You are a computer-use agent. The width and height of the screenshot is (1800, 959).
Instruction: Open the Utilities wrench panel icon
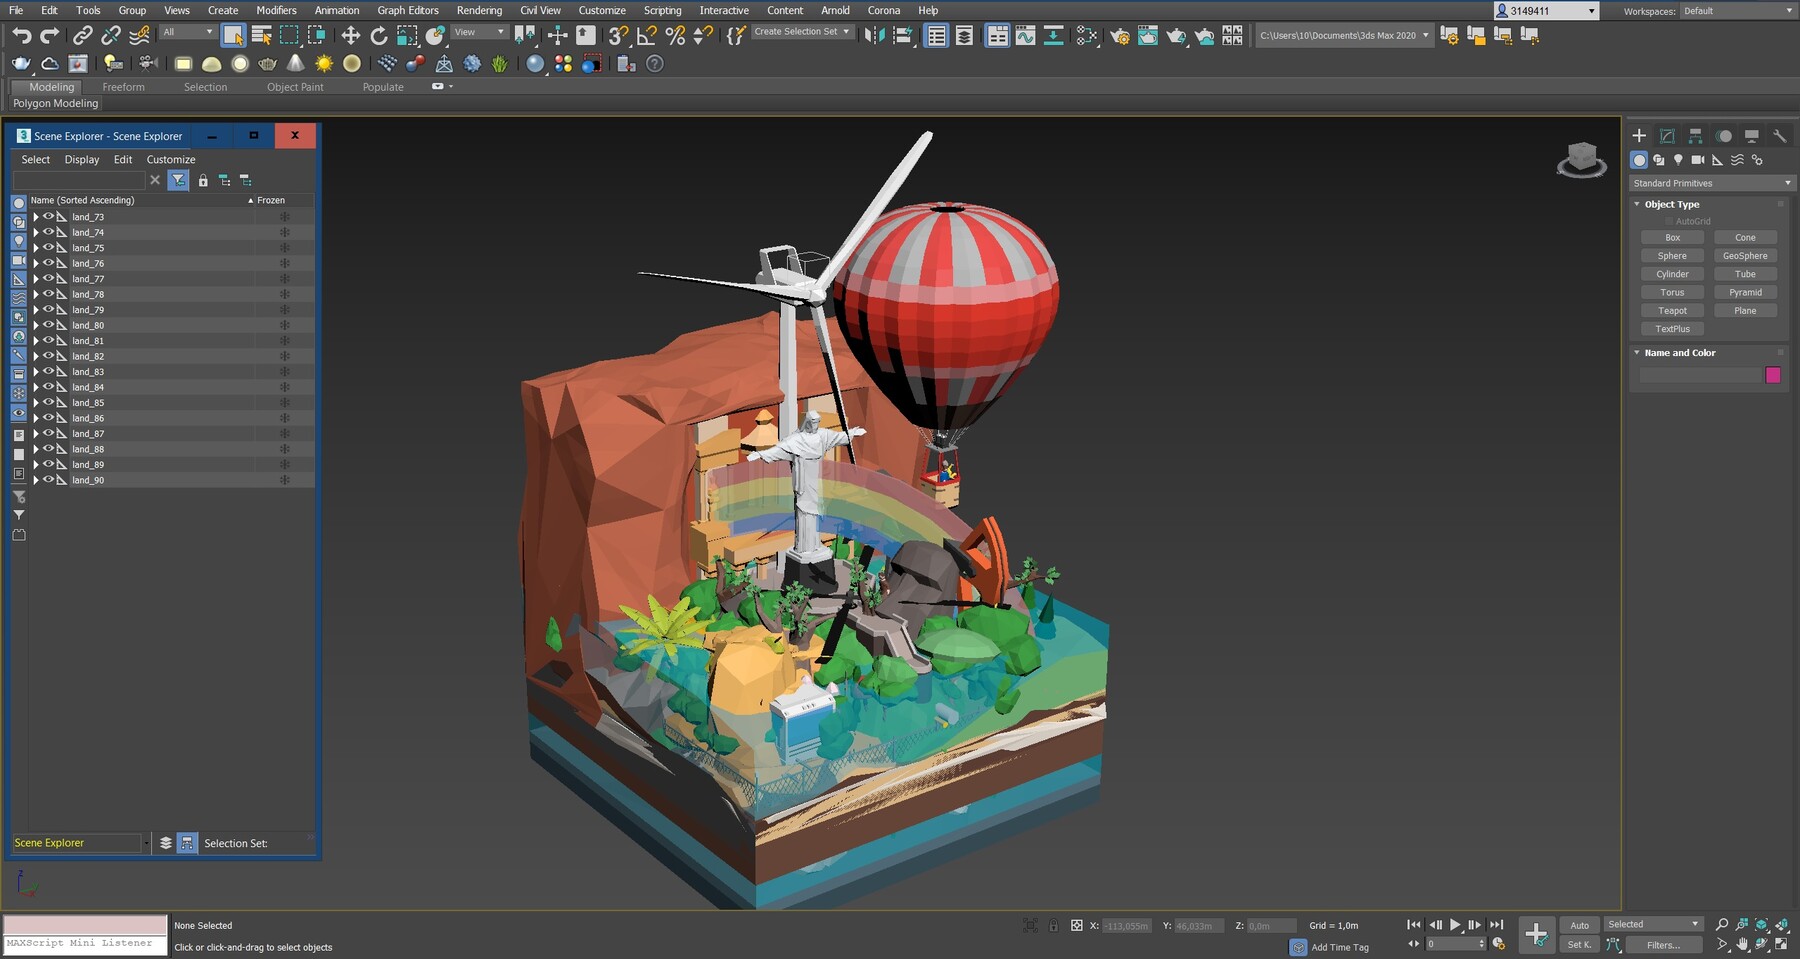(x=1779, y=136)
